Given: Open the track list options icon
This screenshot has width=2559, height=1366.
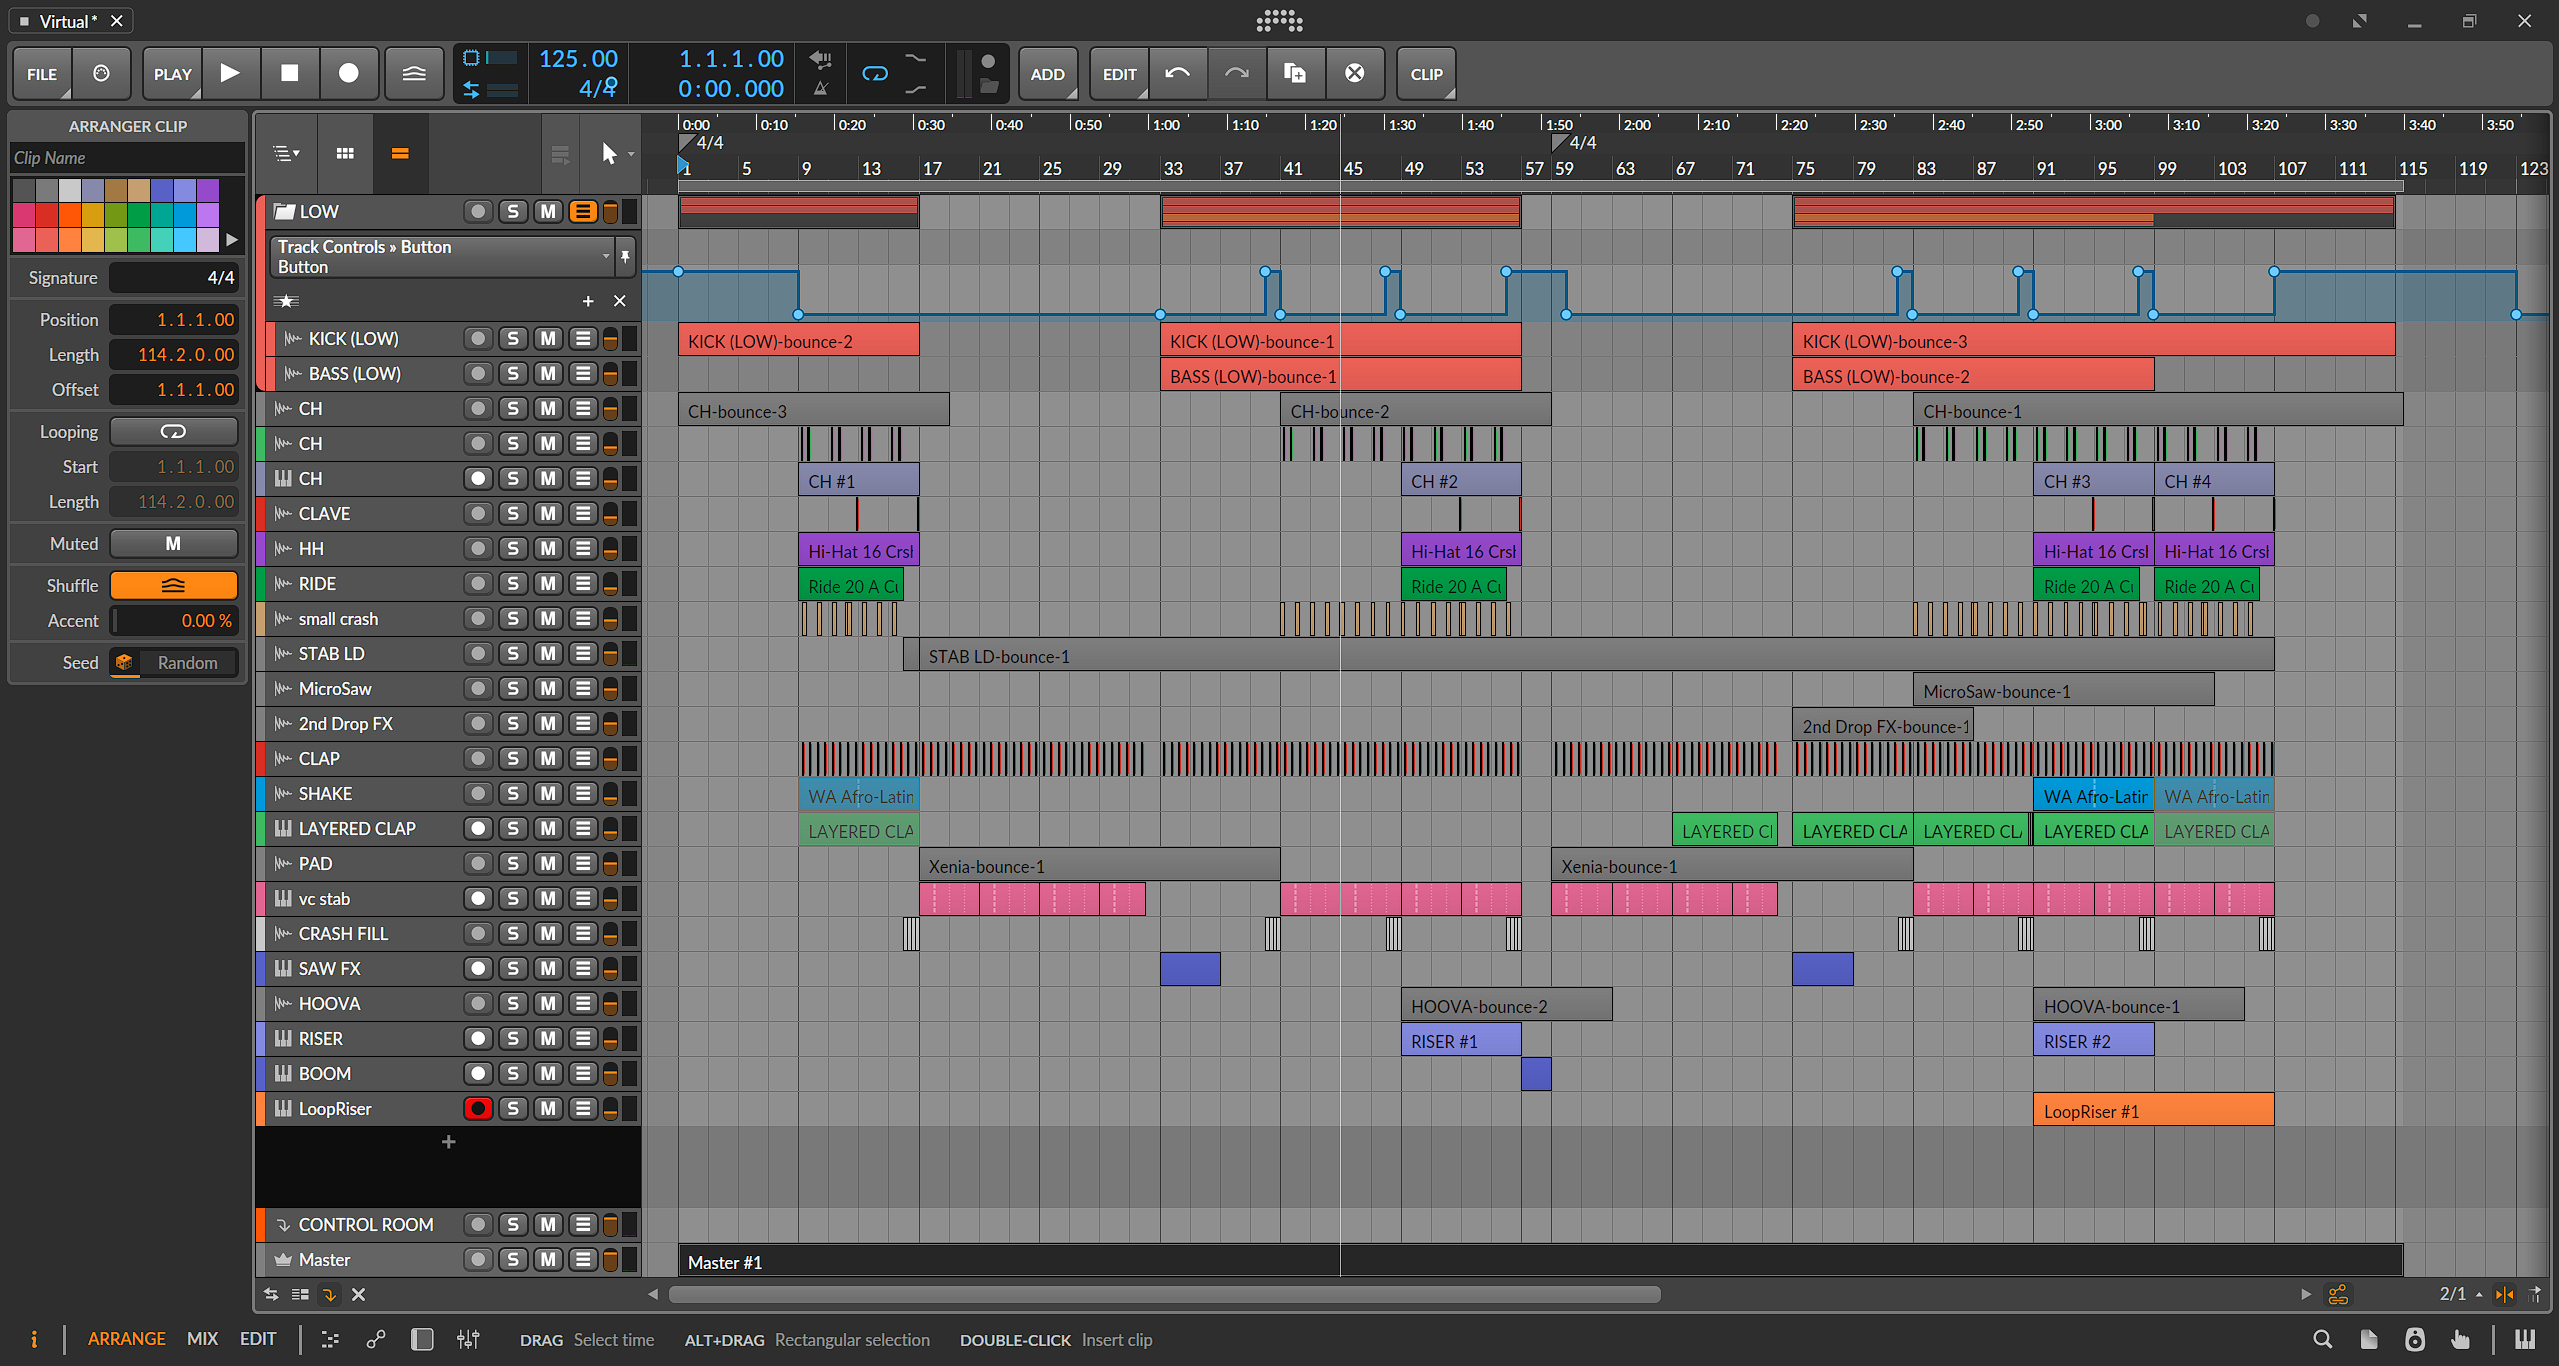Looking at the screenshot, I should pos(286,153).
